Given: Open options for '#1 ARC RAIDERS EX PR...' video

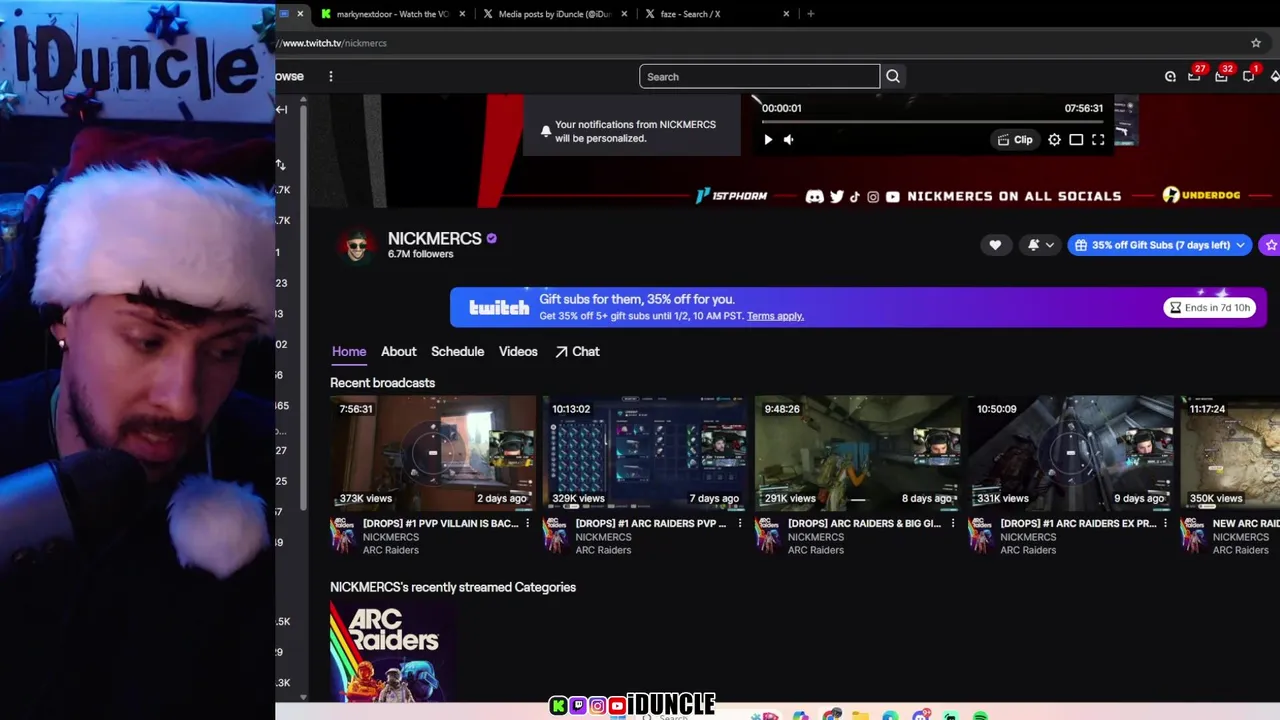Looking at the screenshot, I should (1165, 523).
